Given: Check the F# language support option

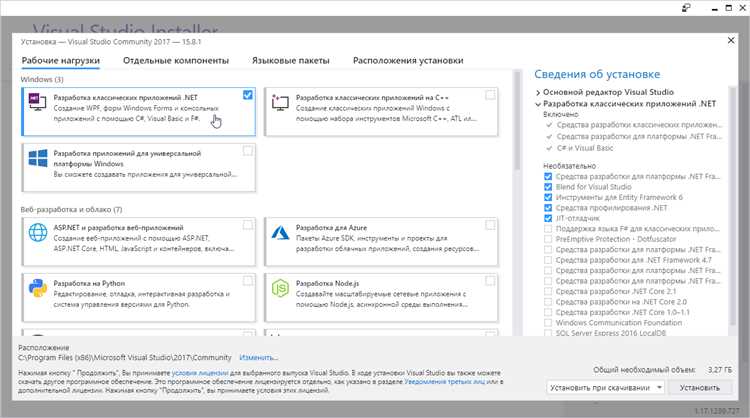Looking at the screenshot, I should tap(548, 229).
